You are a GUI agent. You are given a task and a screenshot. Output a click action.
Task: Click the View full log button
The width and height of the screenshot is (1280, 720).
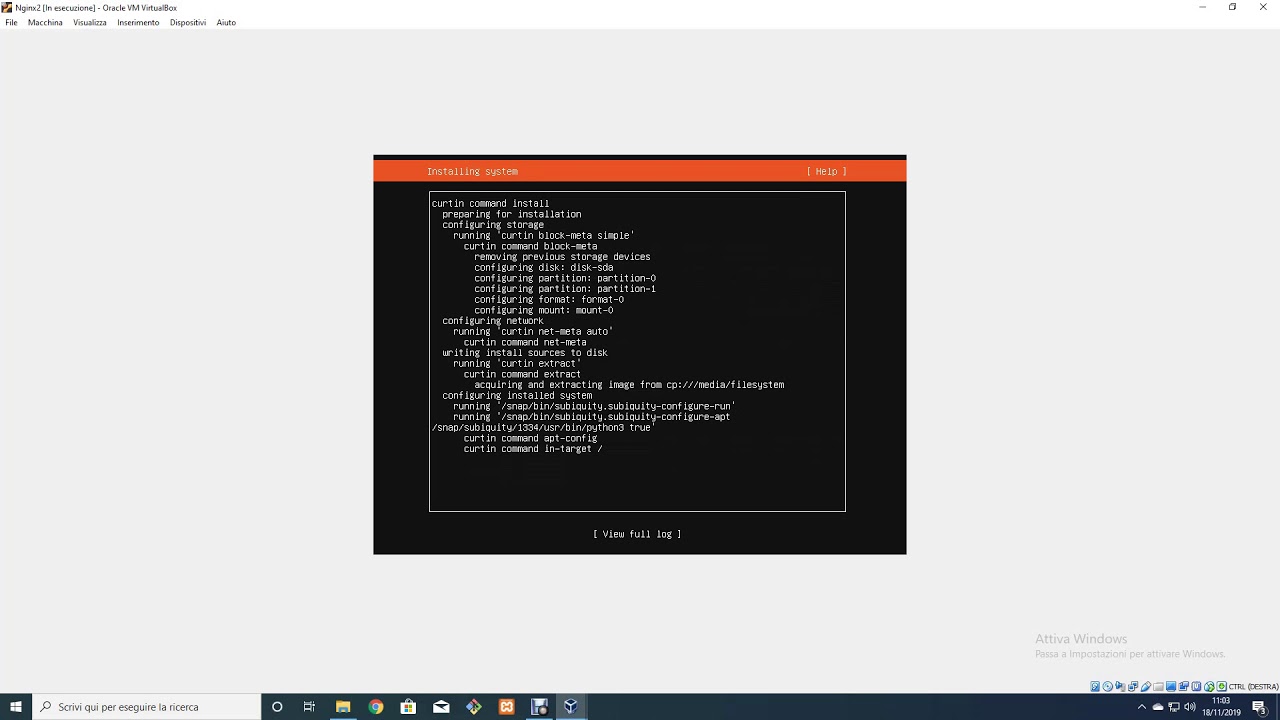click(637, 534)
